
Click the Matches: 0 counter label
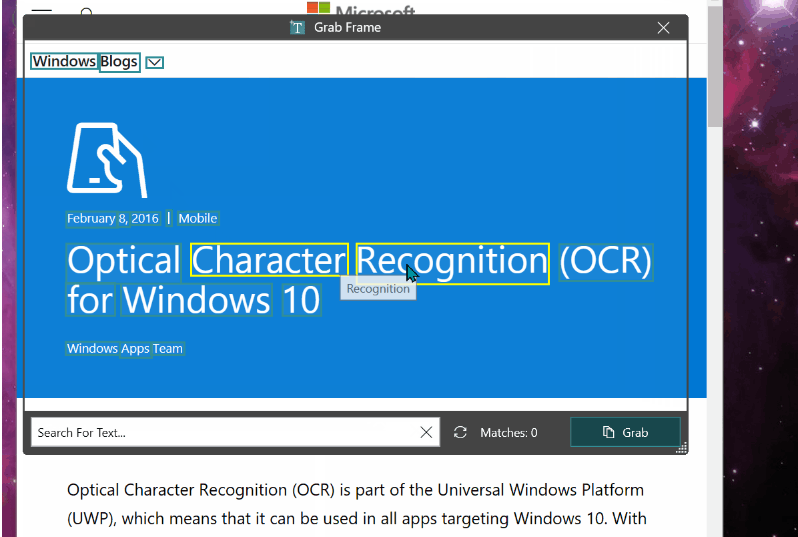pyautogui.click(x=508, y=433)
